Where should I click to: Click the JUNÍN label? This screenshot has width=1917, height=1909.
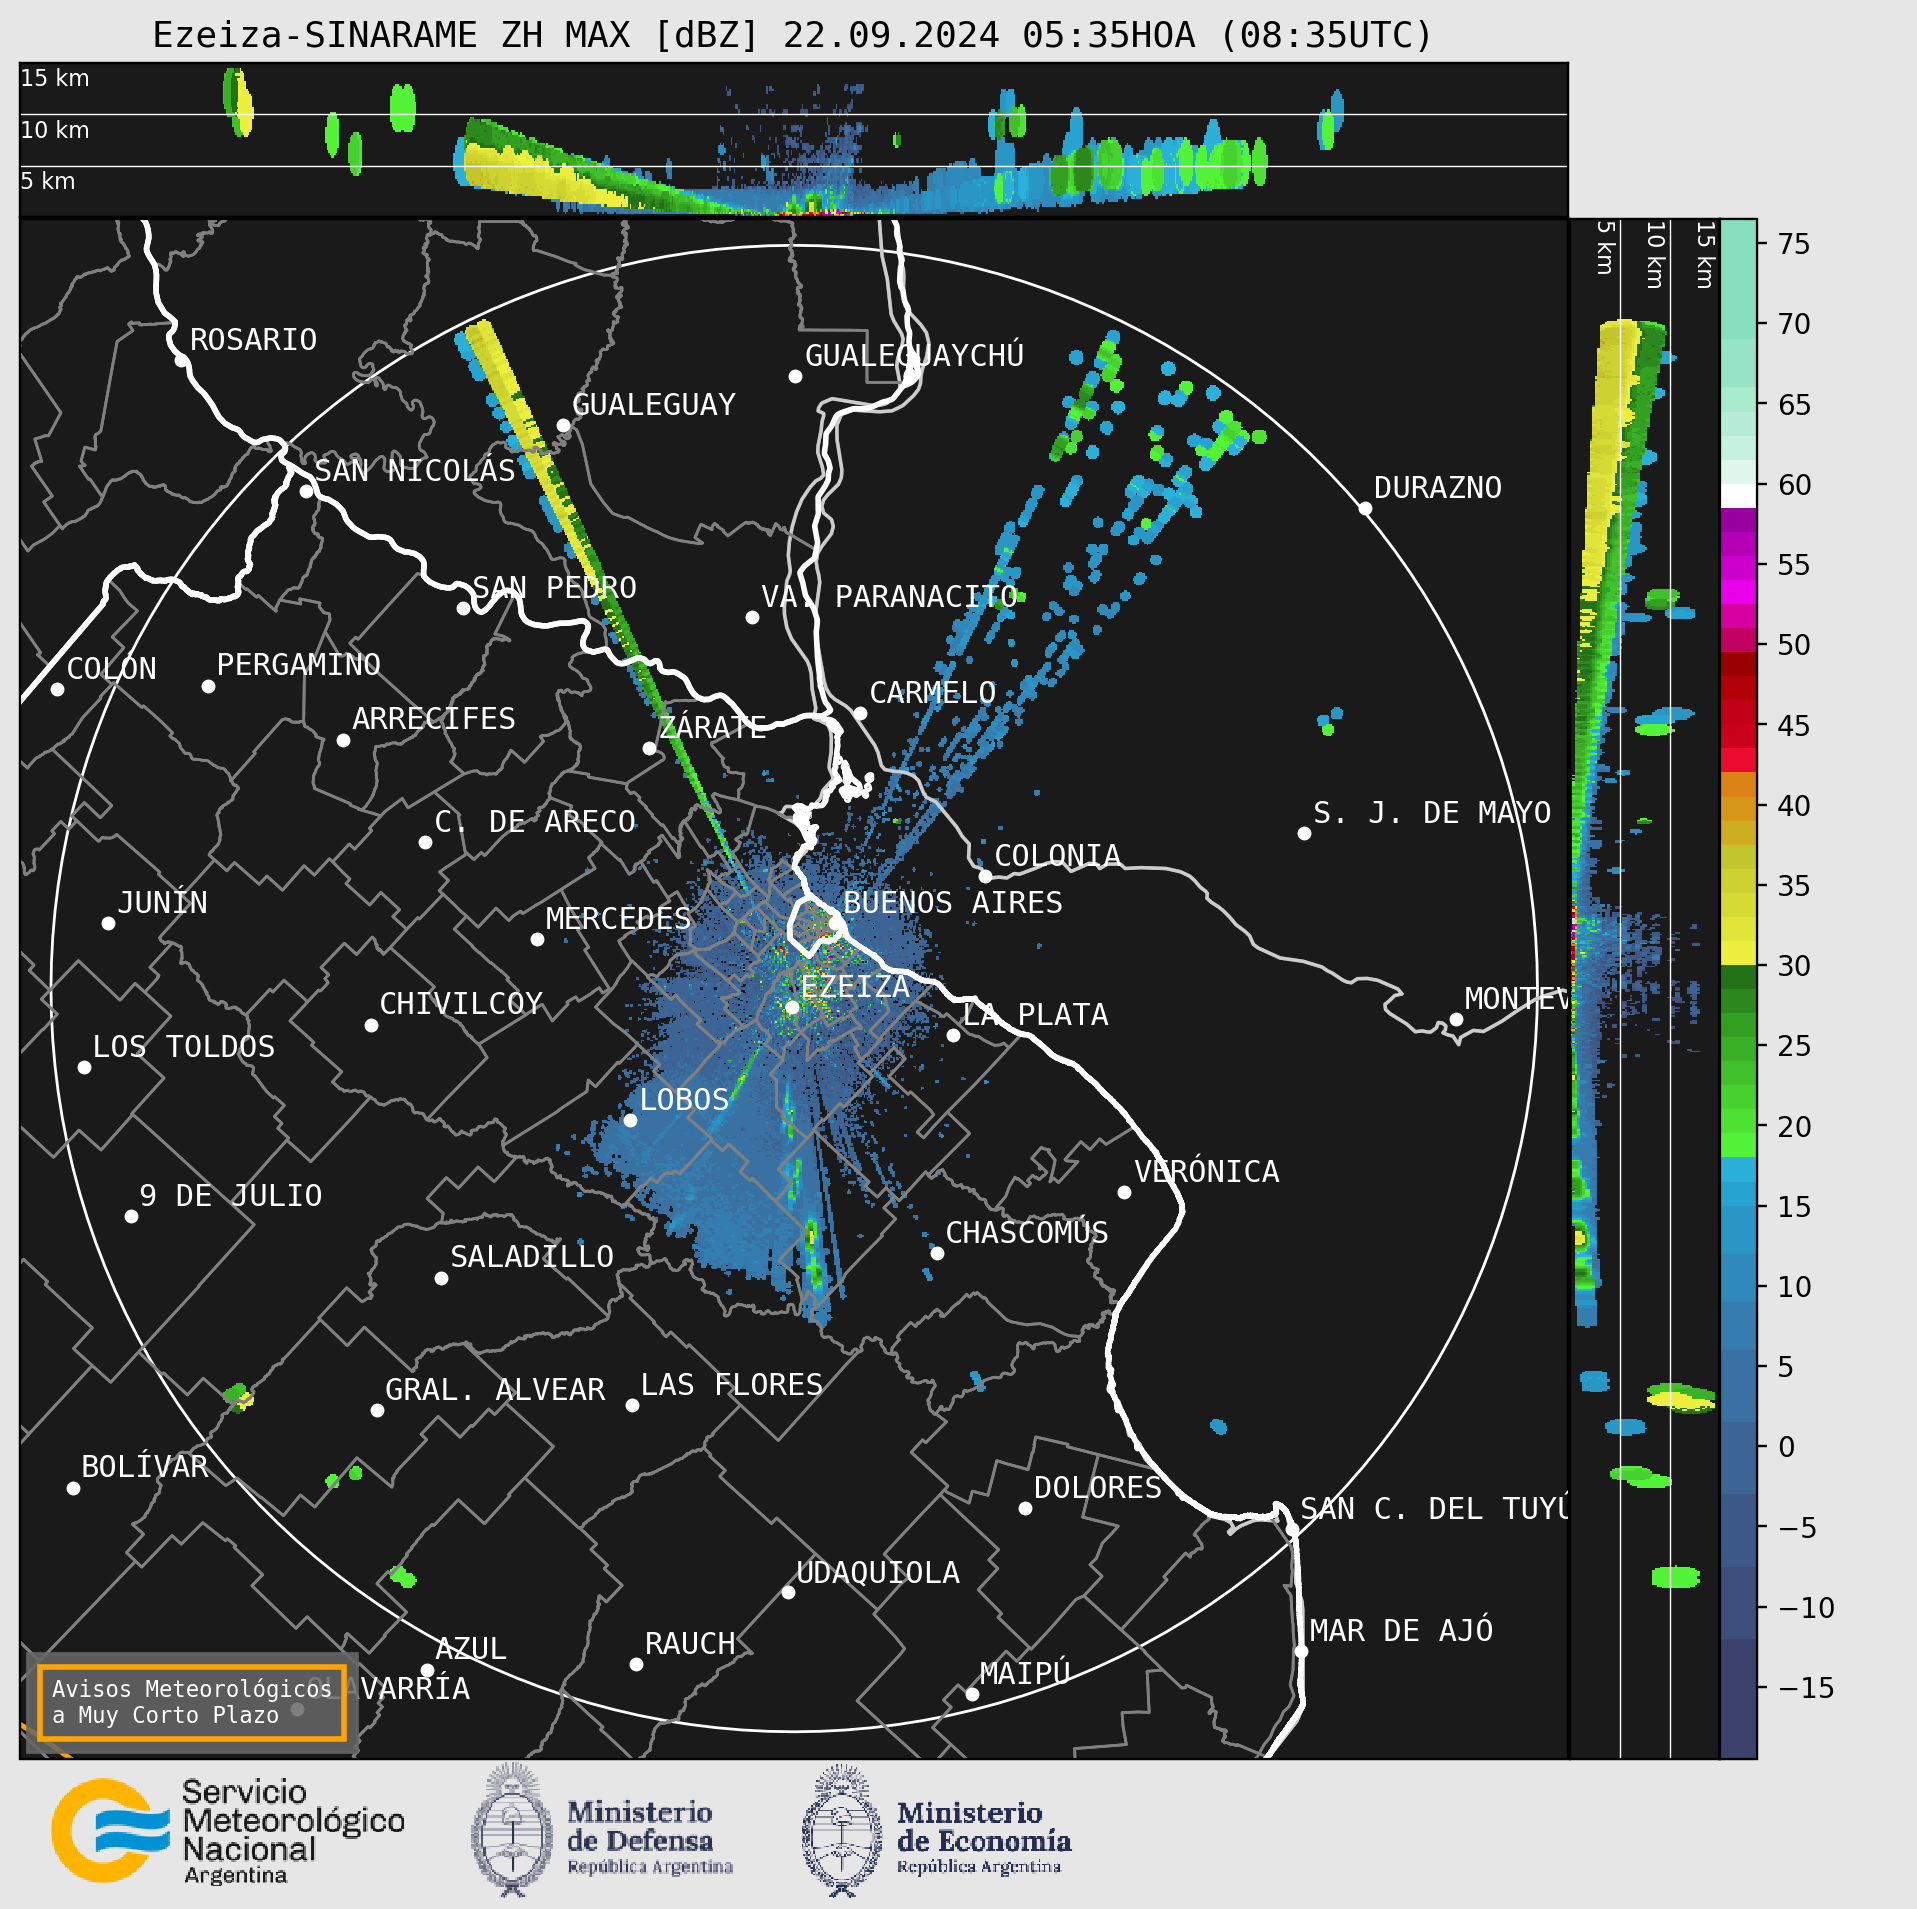tap(162, 903)
